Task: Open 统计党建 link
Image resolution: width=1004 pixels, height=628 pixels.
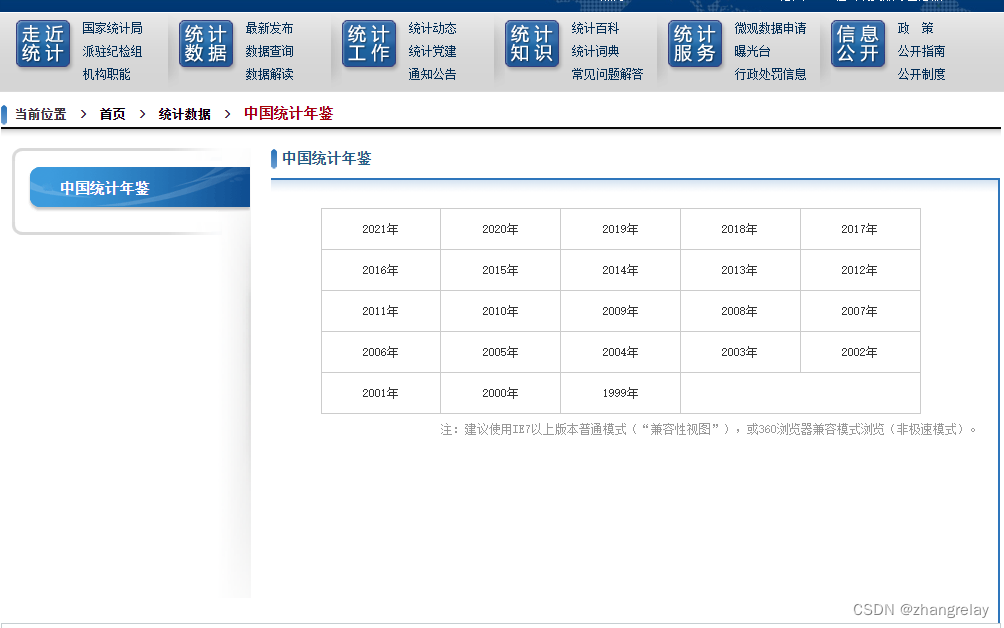Action: coord(432,51)
